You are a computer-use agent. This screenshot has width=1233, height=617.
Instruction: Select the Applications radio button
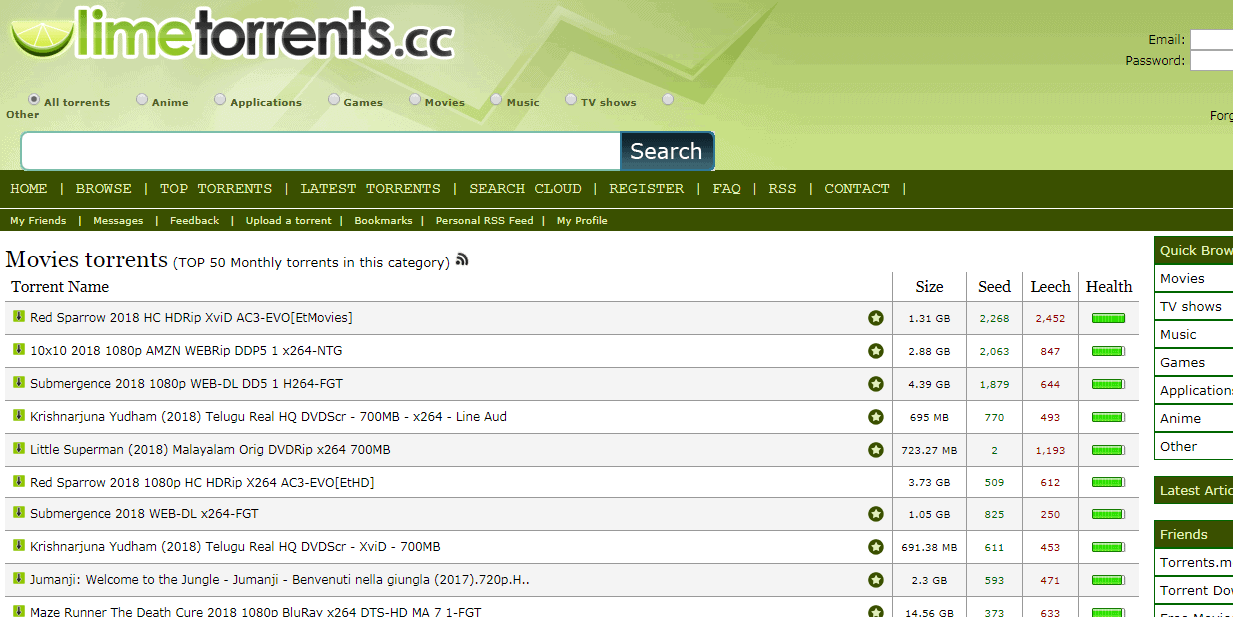point(220,100)
